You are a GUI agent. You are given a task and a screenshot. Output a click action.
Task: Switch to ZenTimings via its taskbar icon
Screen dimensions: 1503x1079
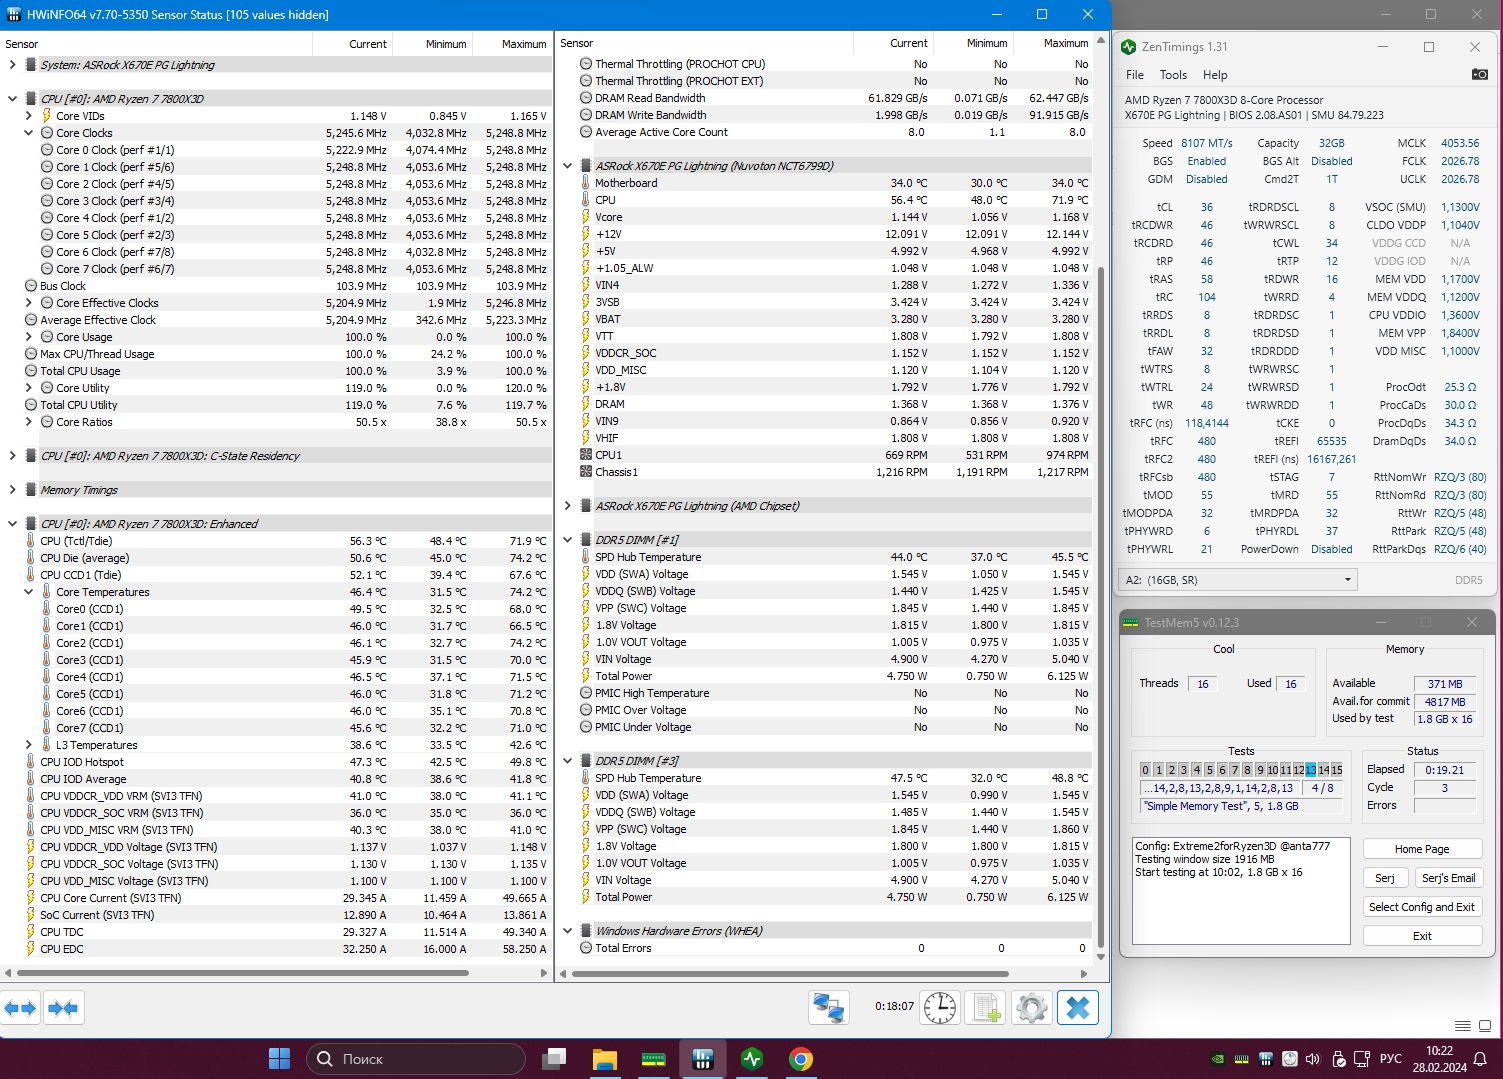[x=752, y=1058]
